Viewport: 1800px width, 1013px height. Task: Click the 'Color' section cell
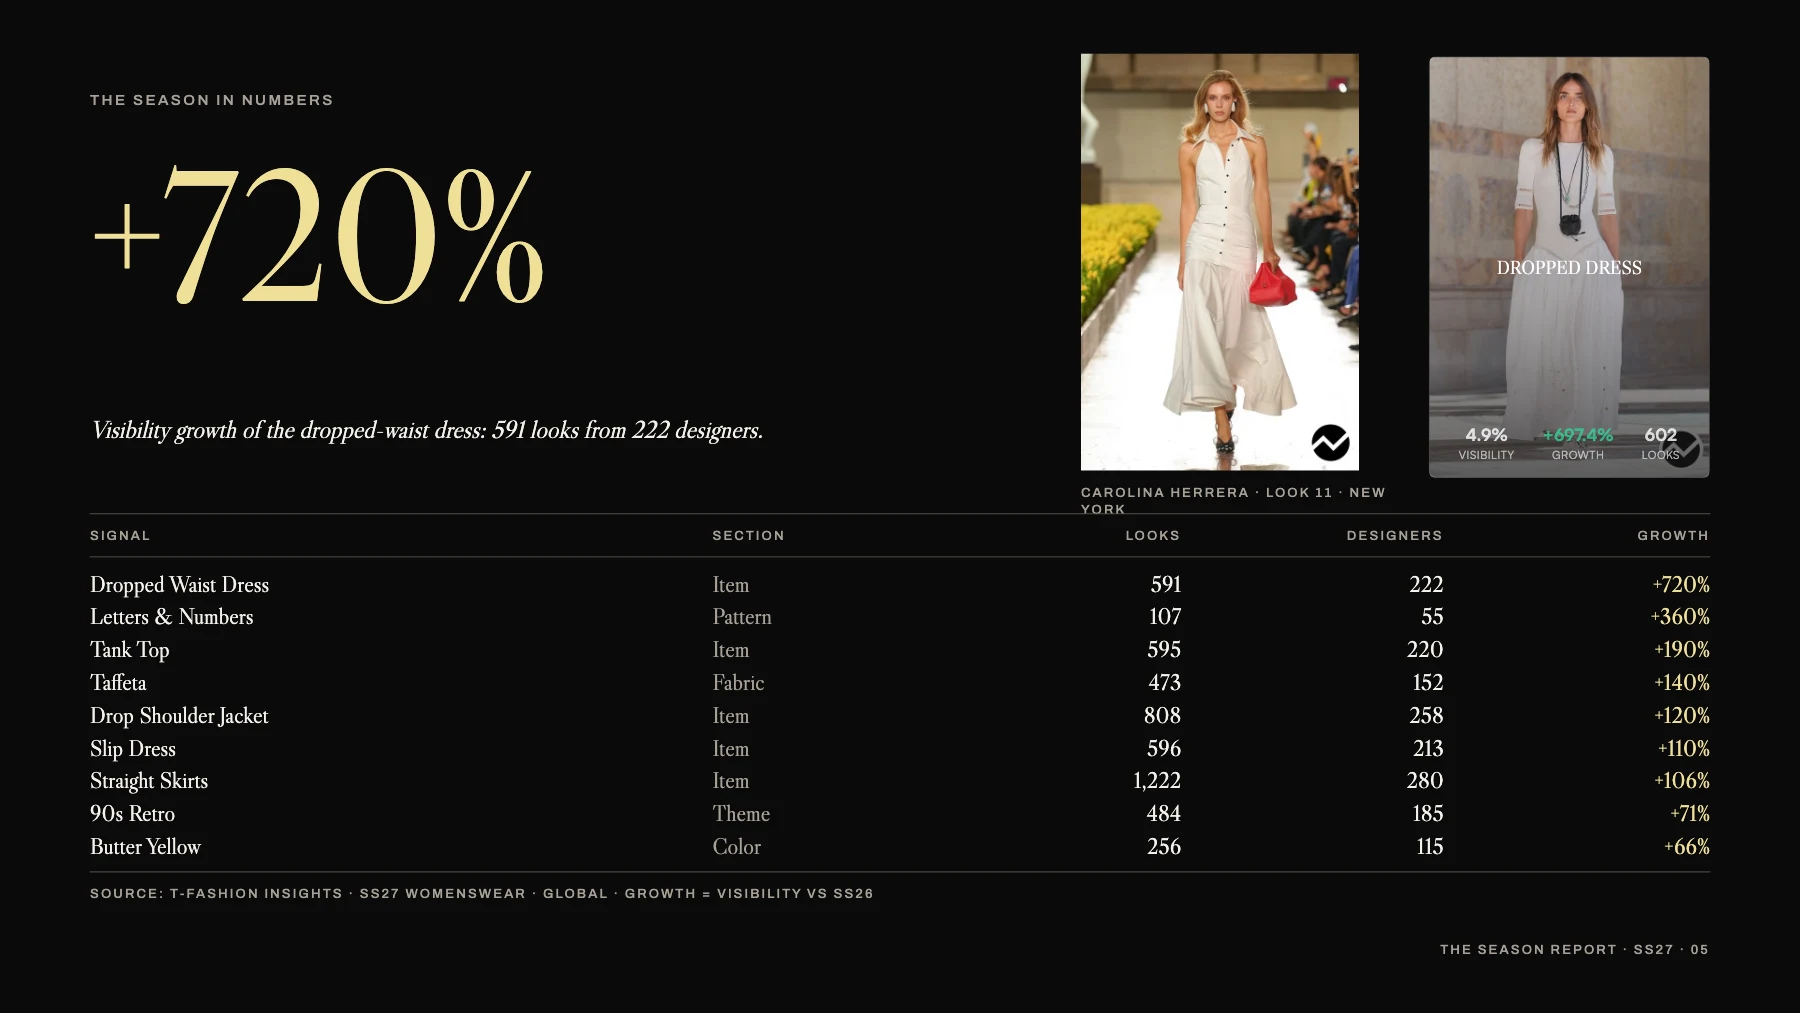[x=737, y=847]
